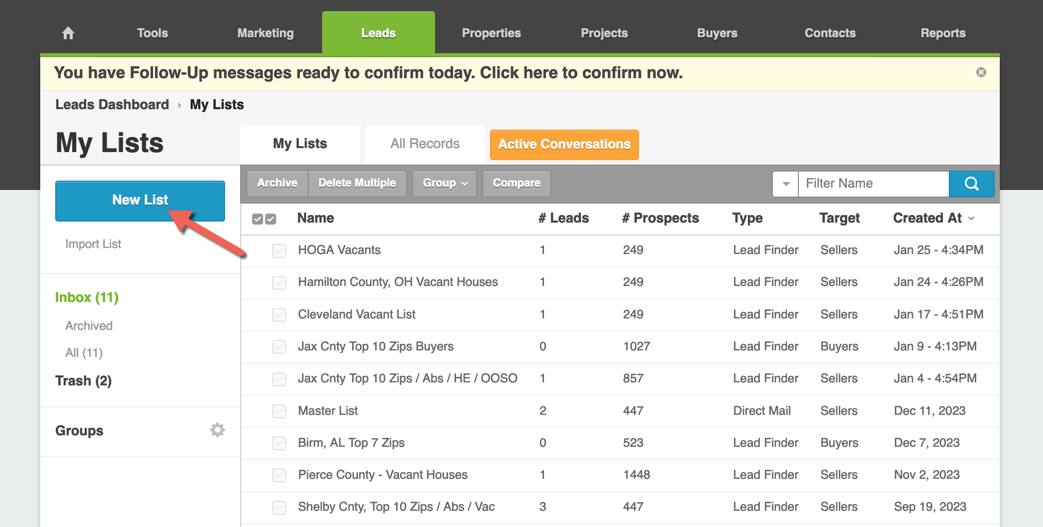Tick the Cleveland Vacant List checkbox
Image resolution: width=1043 pixels, height=527 pixels.
point(279,315)
